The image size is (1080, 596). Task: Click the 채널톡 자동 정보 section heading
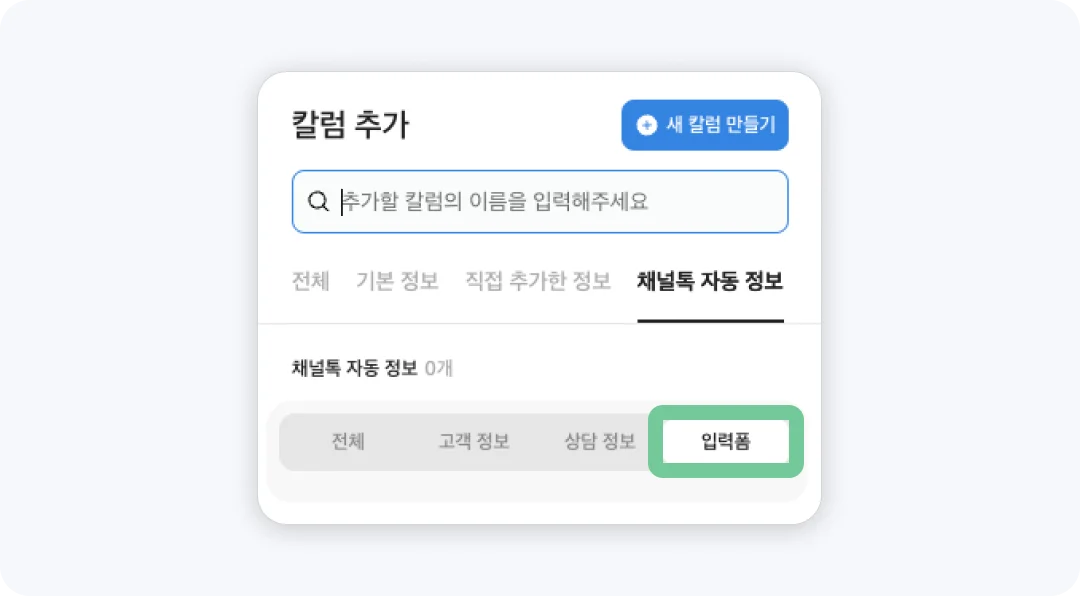pyautogui.click(x=354, y=368)
